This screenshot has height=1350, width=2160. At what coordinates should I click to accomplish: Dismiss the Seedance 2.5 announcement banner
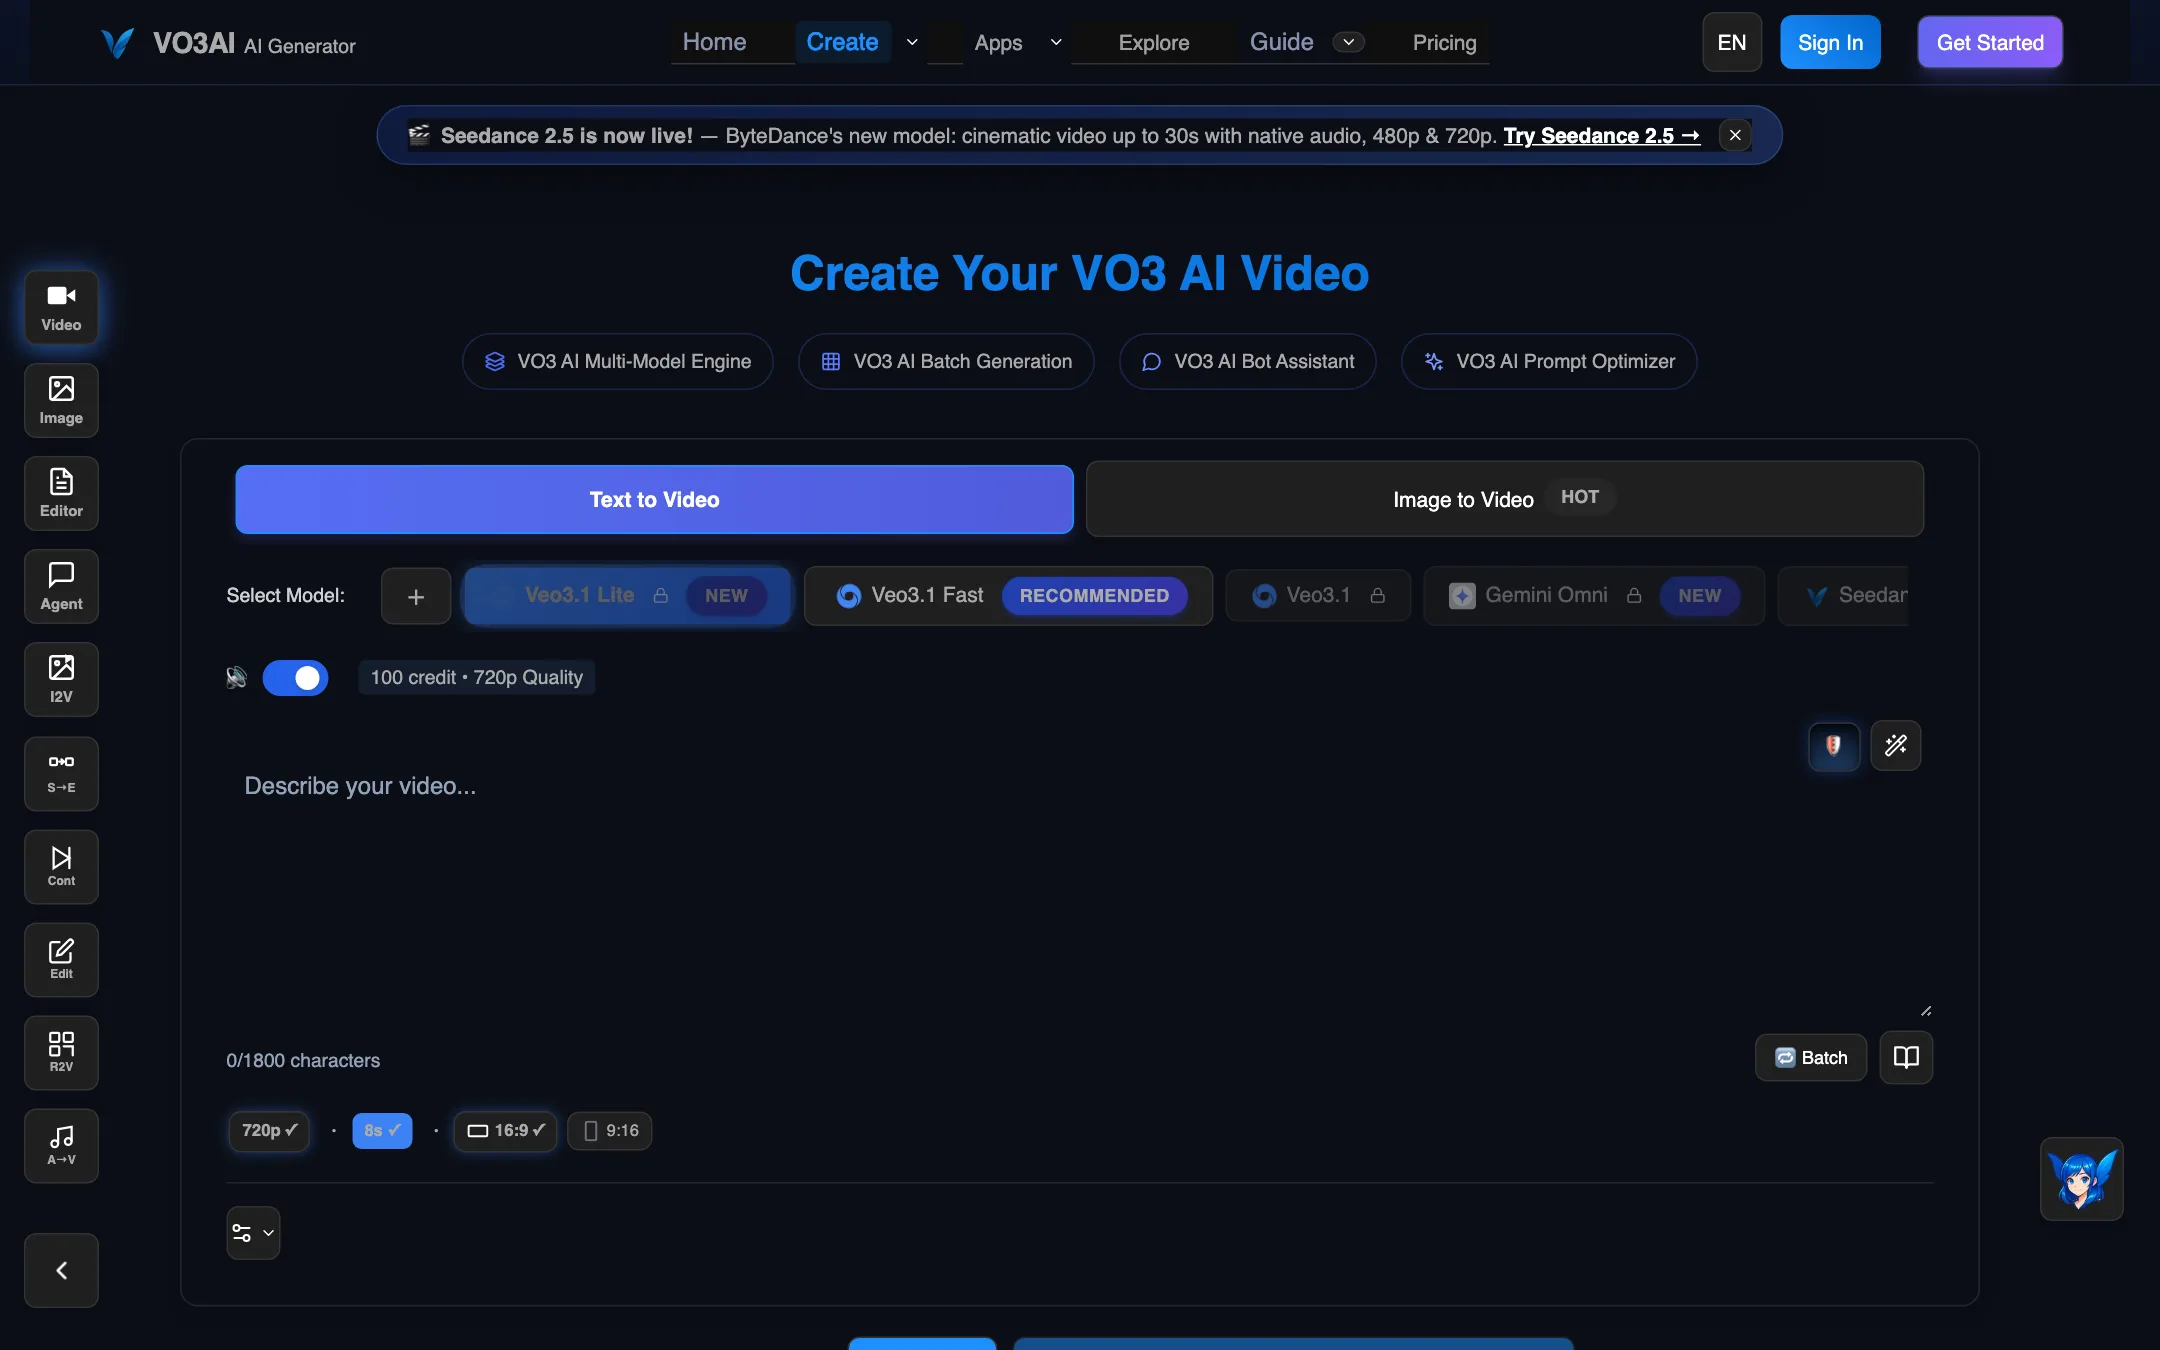(x=1735, y=135)
